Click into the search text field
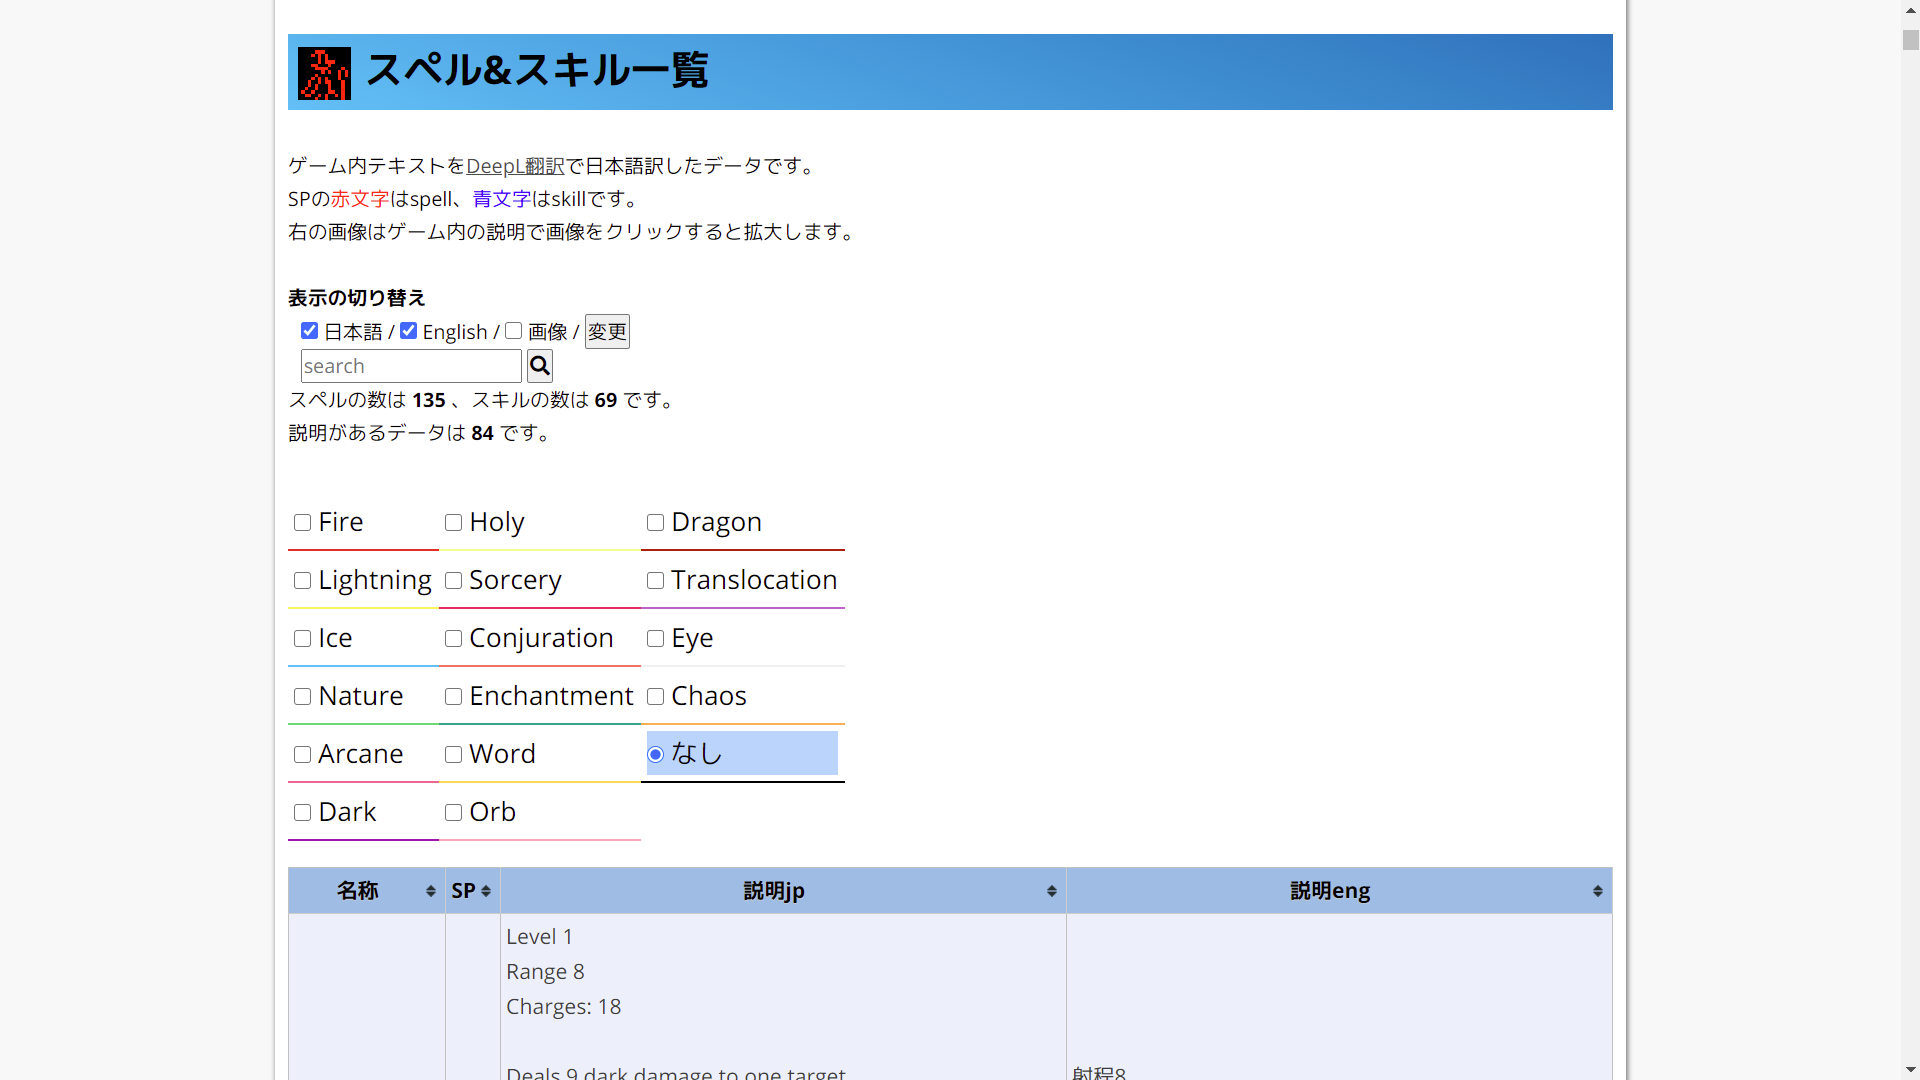1920x1080 pixels. point(411,366)
